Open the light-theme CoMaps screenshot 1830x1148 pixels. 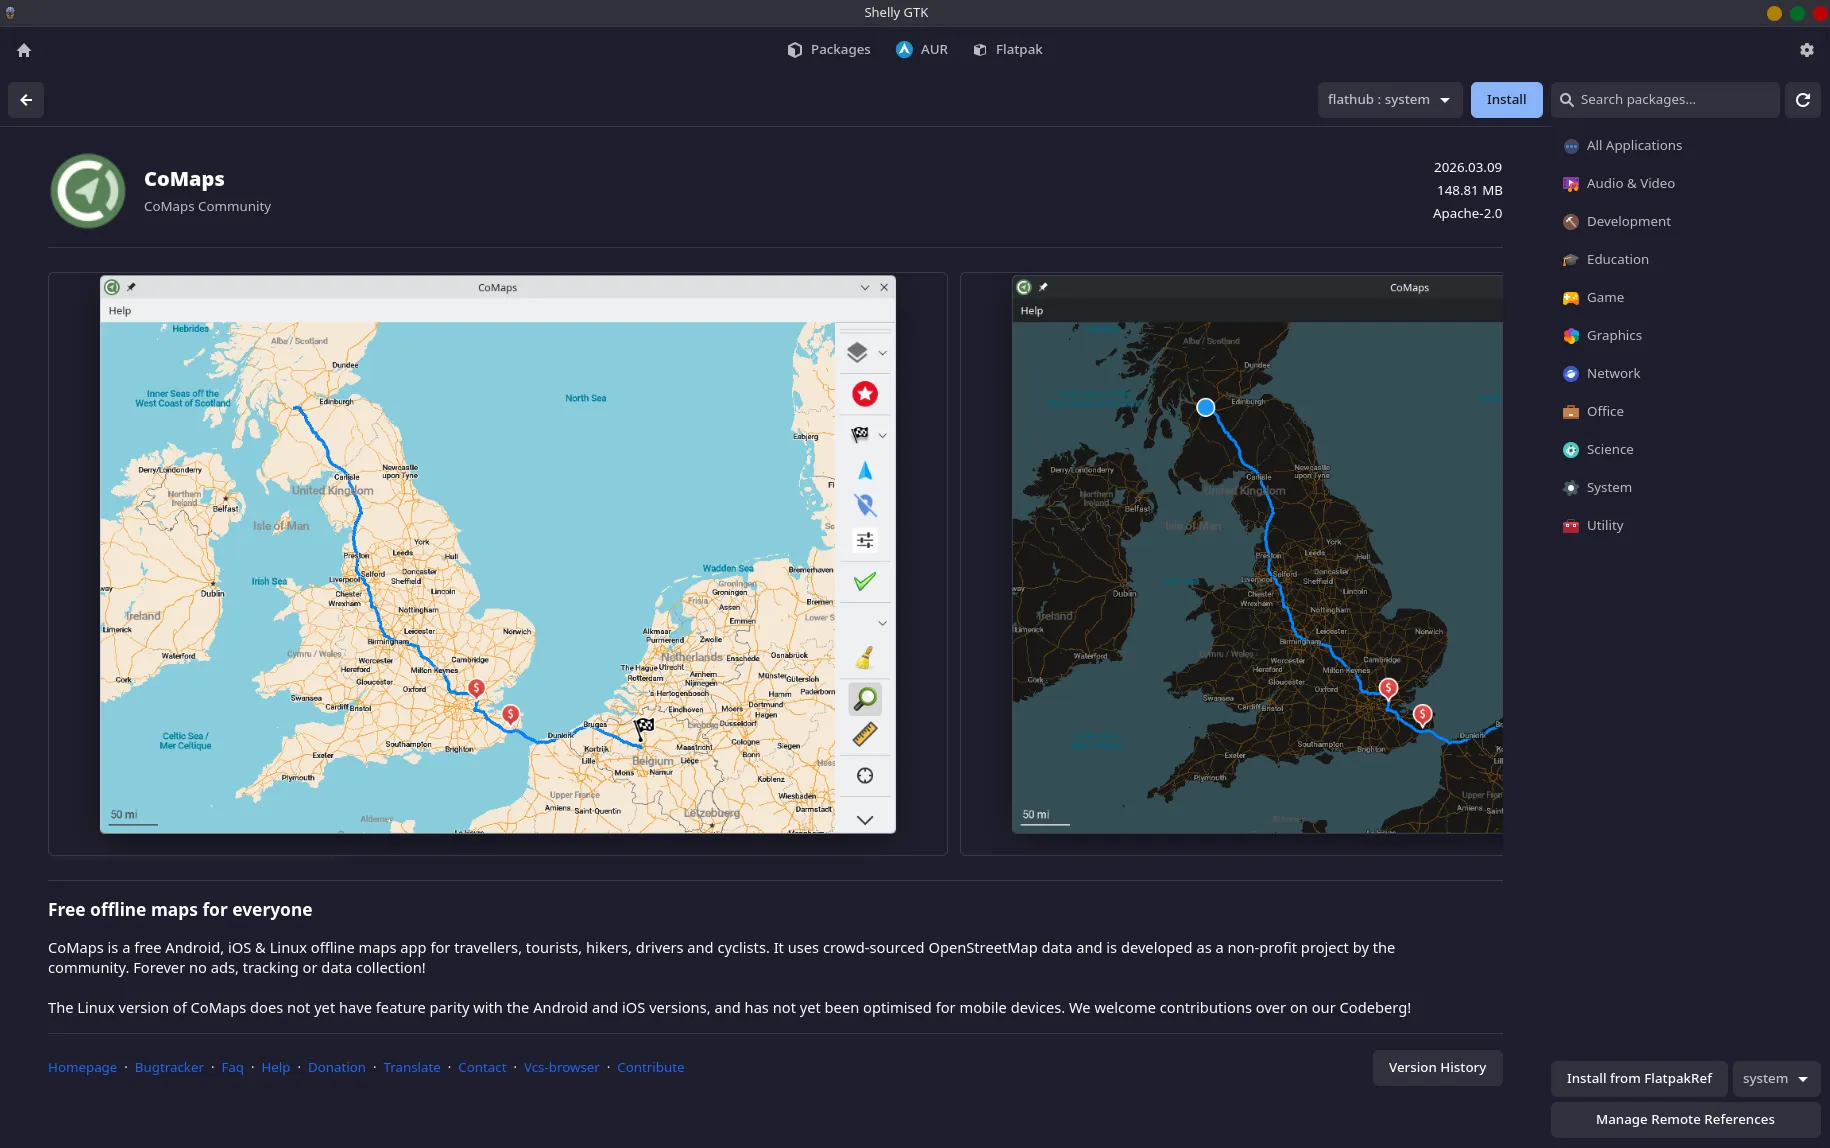pos(498,564)
